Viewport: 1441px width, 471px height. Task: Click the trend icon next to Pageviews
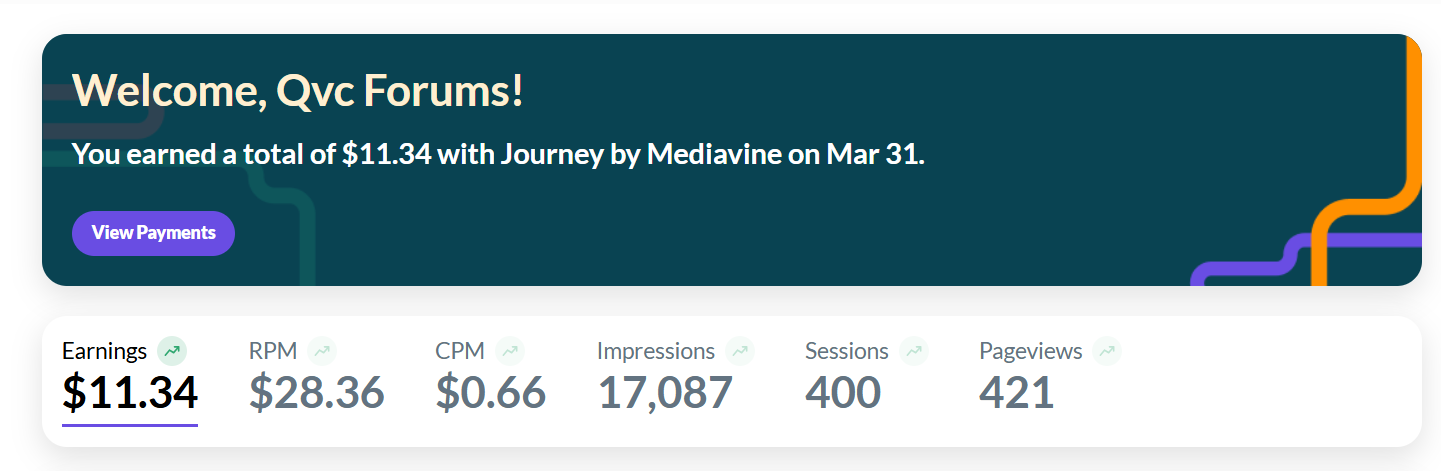coord(1107,351)
